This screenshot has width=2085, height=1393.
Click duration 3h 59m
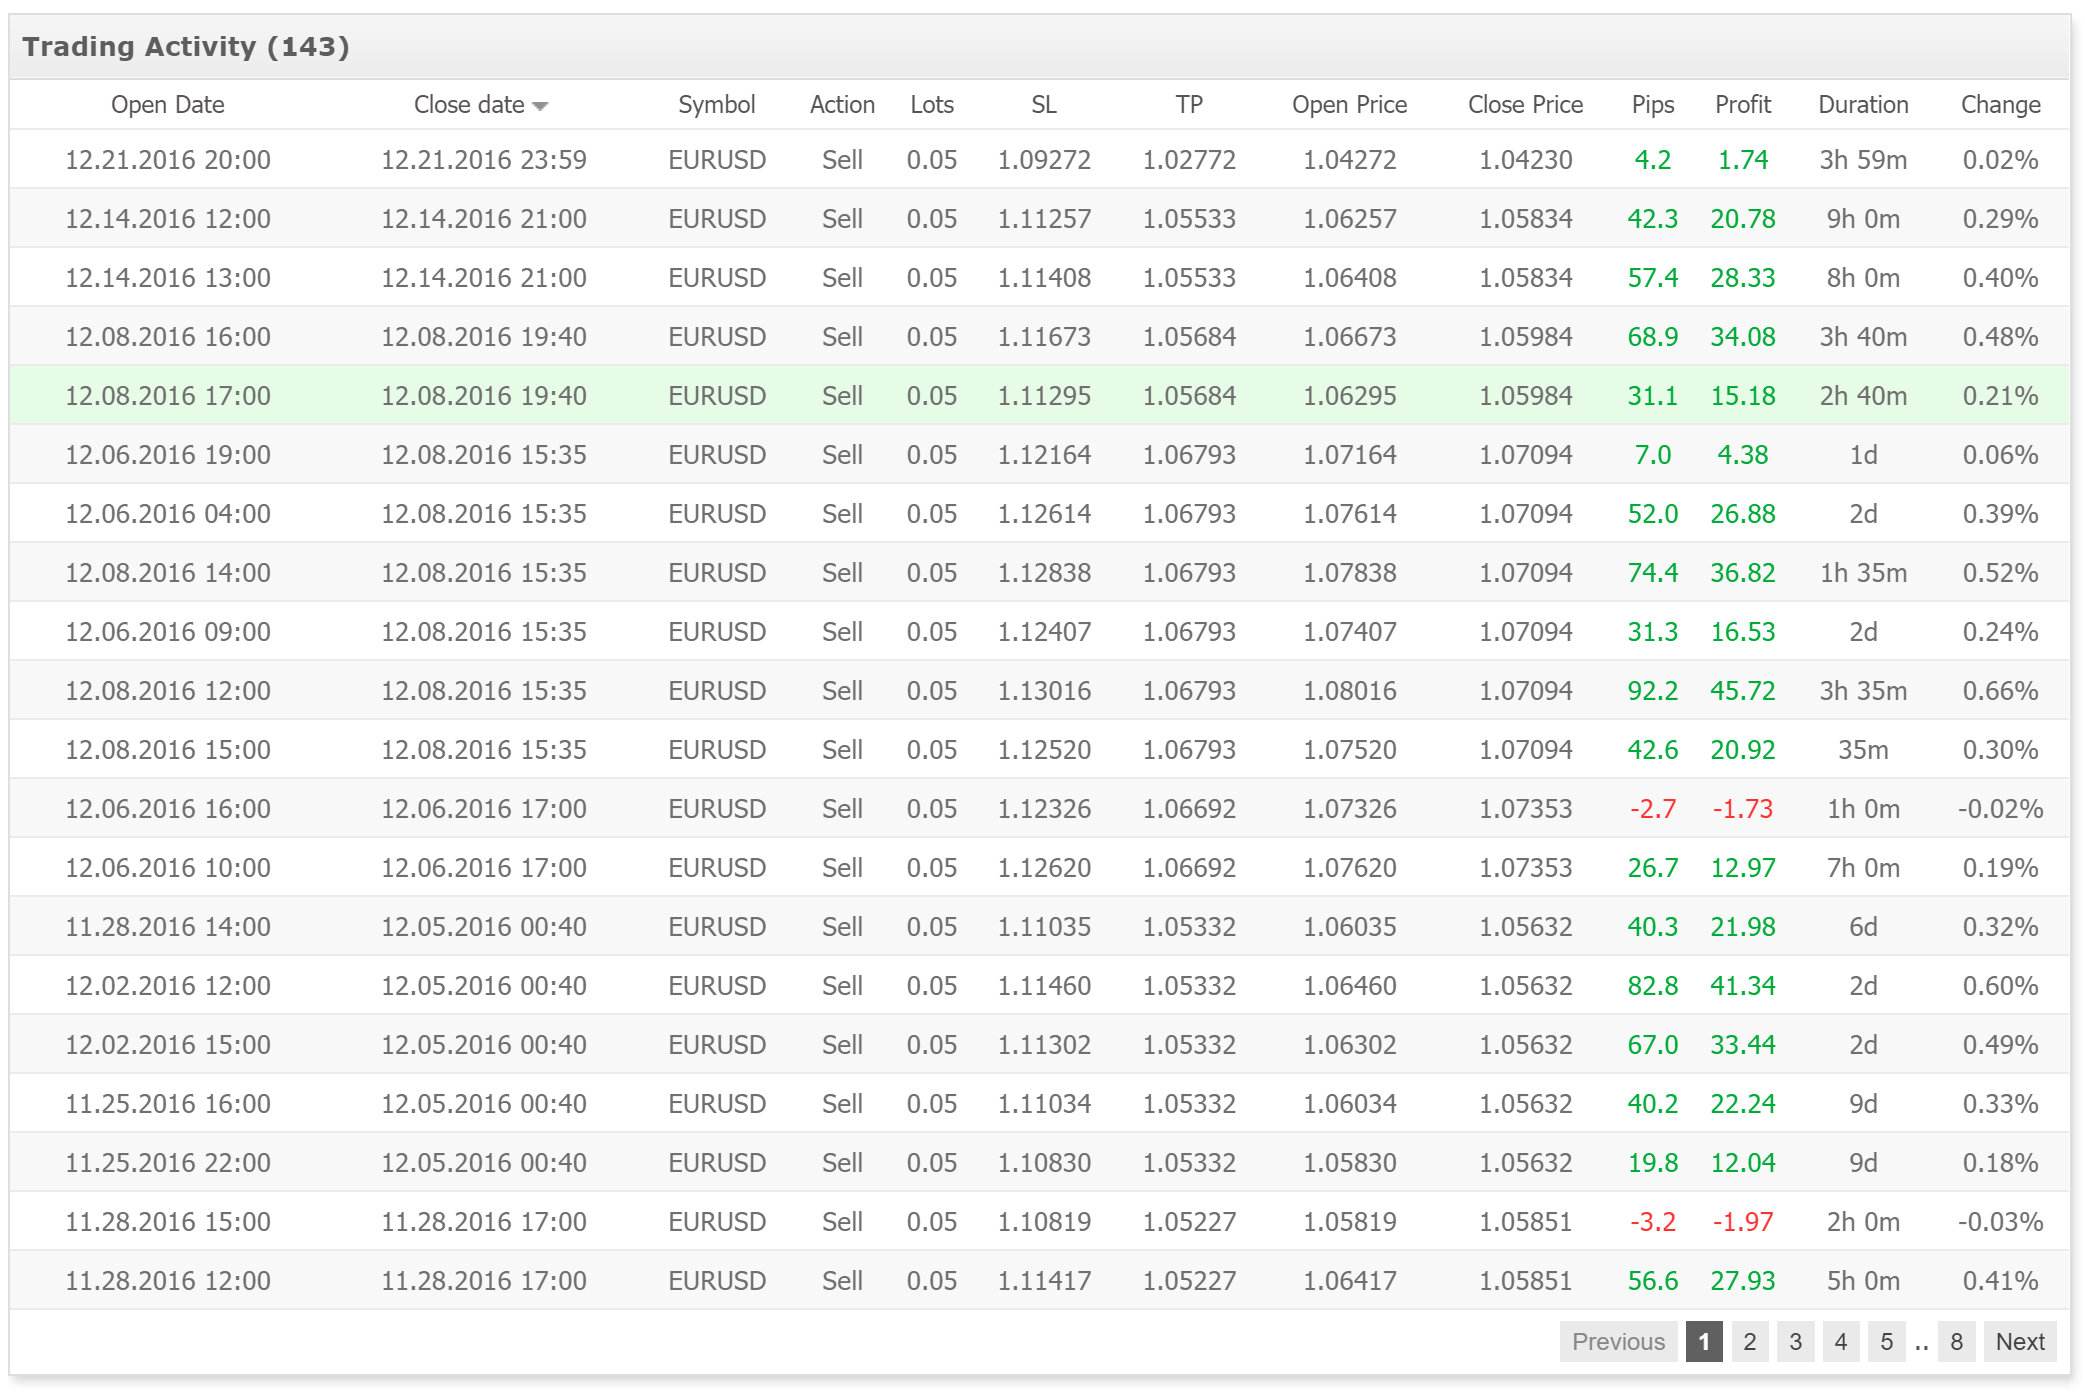[1863, 160]
